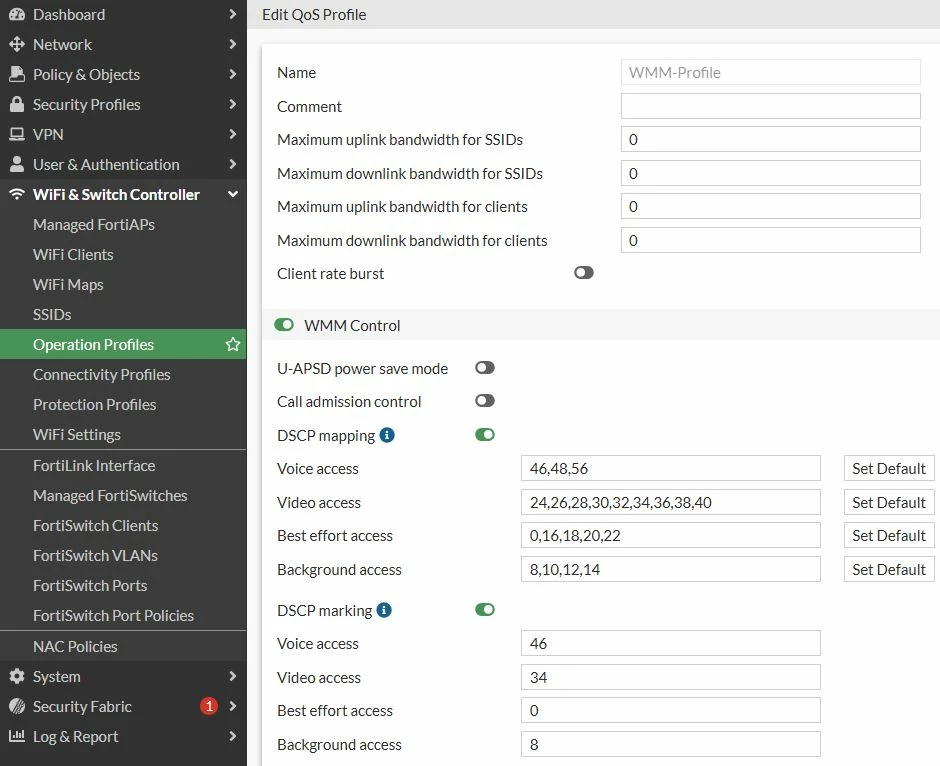Screen dimensions: 940x766
Task: Expand the Dashboard menu chevron
Action: click(233, 14)
